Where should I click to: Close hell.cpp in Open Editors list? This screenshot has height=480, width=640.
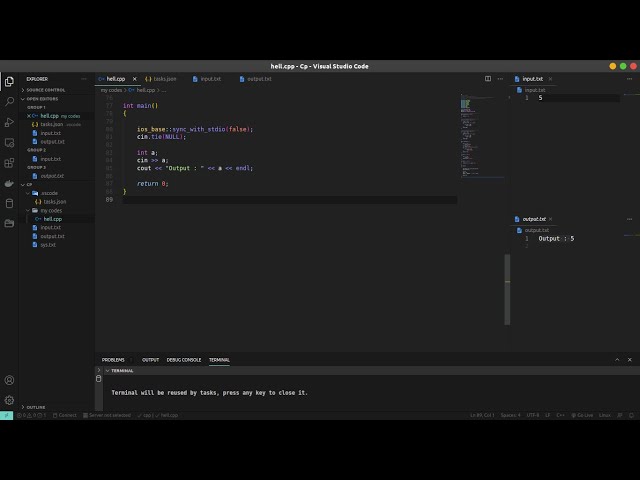29,116
